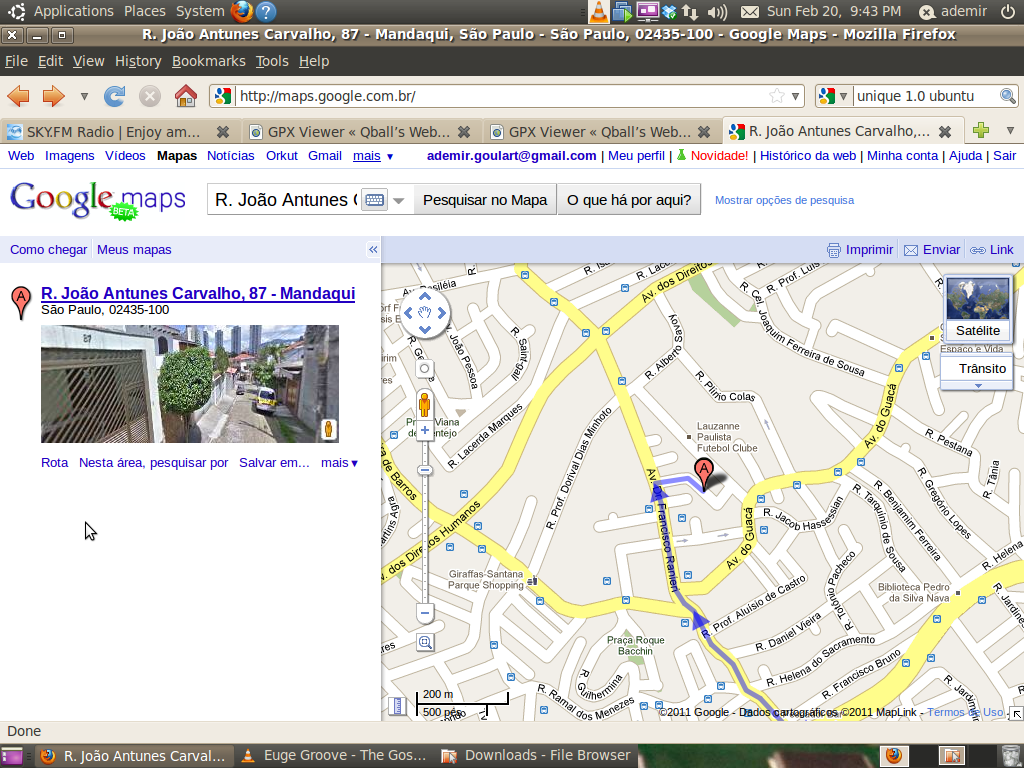
Task: Expand the 'mais' dropdown in results panel
Action: click(339, 463)
